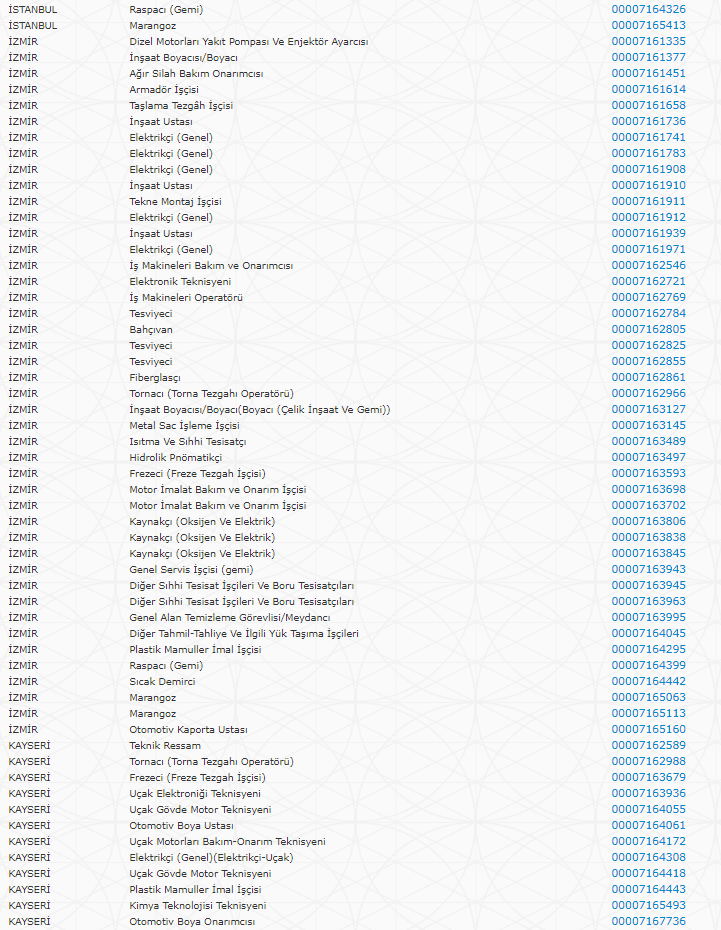Open listing 00007161335 for Dizel Motorları job

point(648,41)
